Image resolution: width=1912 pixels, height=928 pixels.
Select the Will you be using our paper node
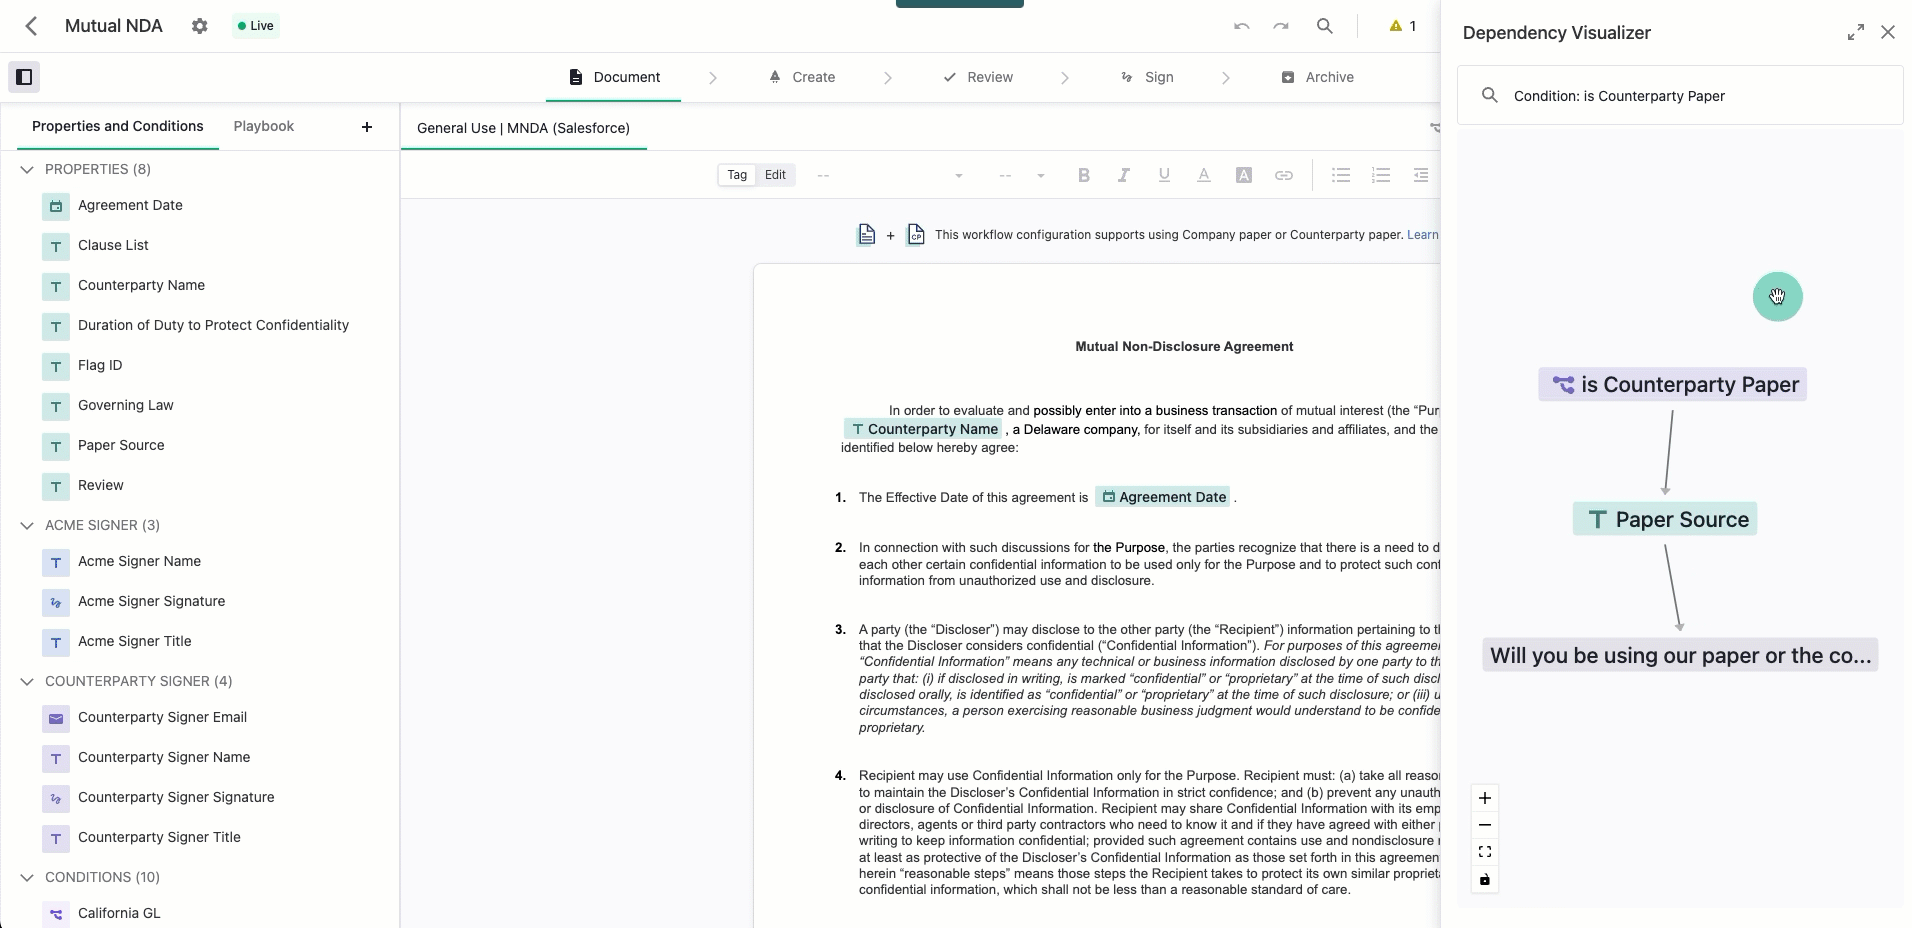pyautogui.click(x=1680, y=656)
